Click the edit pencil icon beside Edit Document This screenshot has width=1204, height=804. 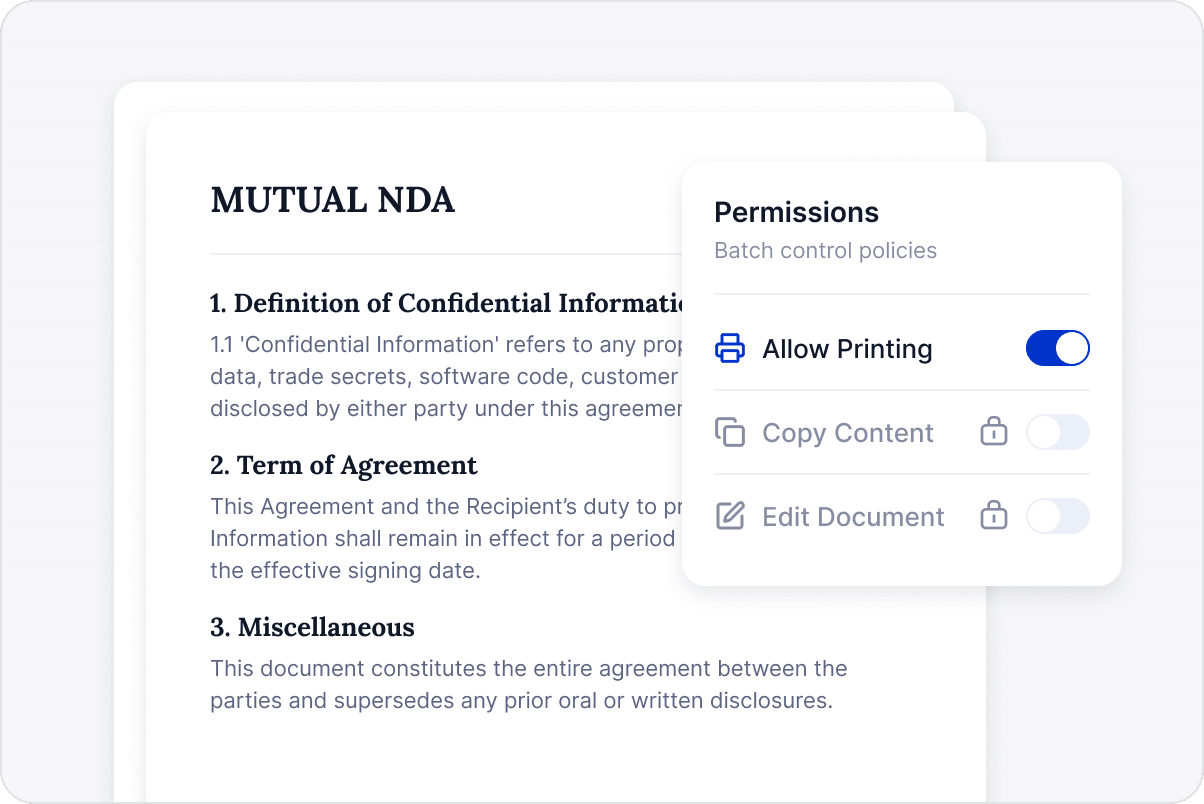pos(730,516)
